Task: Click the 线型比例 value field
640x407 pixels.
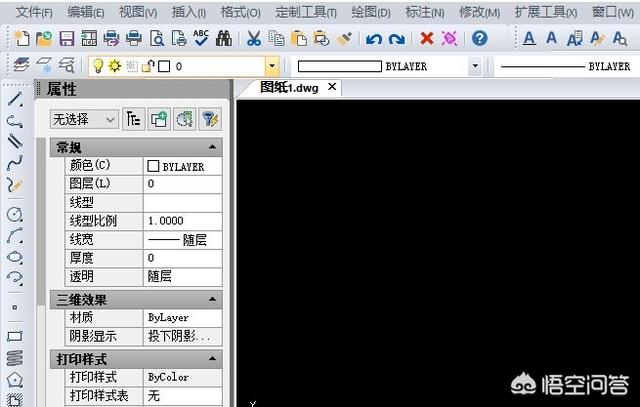Action: tap(182, 220)
